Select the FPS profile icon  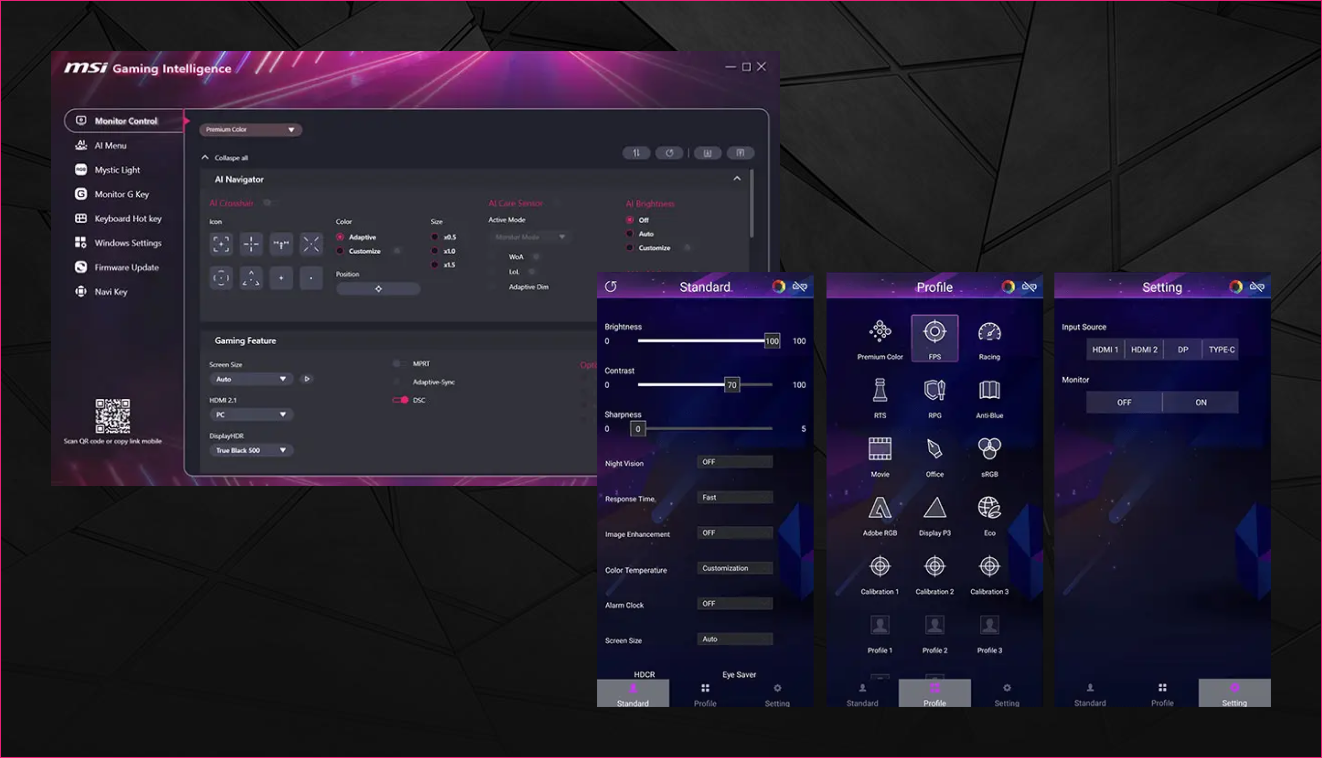pos(935,338)
